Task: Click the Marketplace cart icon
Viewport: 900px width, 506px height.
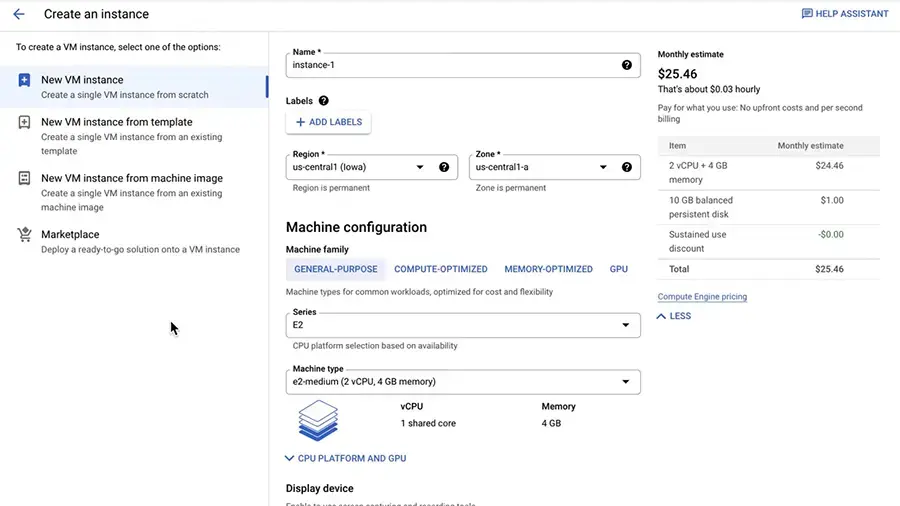Action: [x=24, y=234]
